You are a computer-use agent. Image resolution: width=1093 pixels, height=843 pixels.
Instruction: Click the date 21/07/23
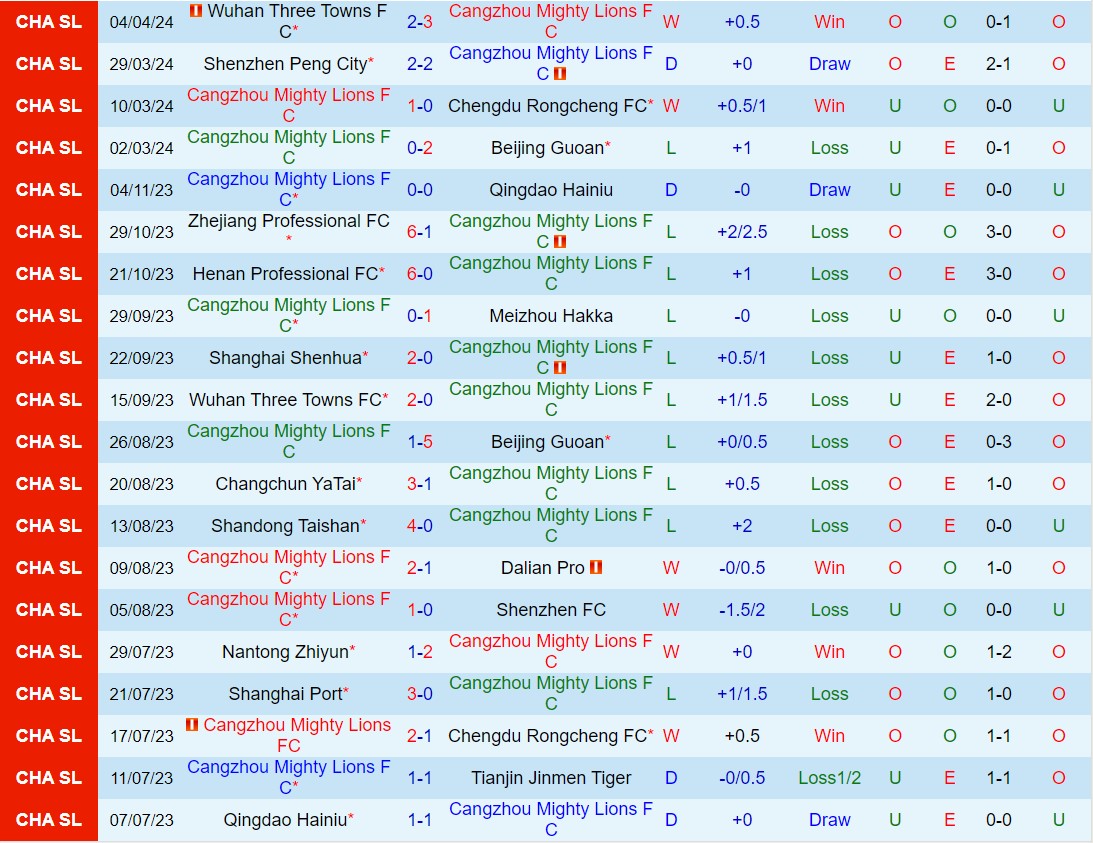point(142,694)
